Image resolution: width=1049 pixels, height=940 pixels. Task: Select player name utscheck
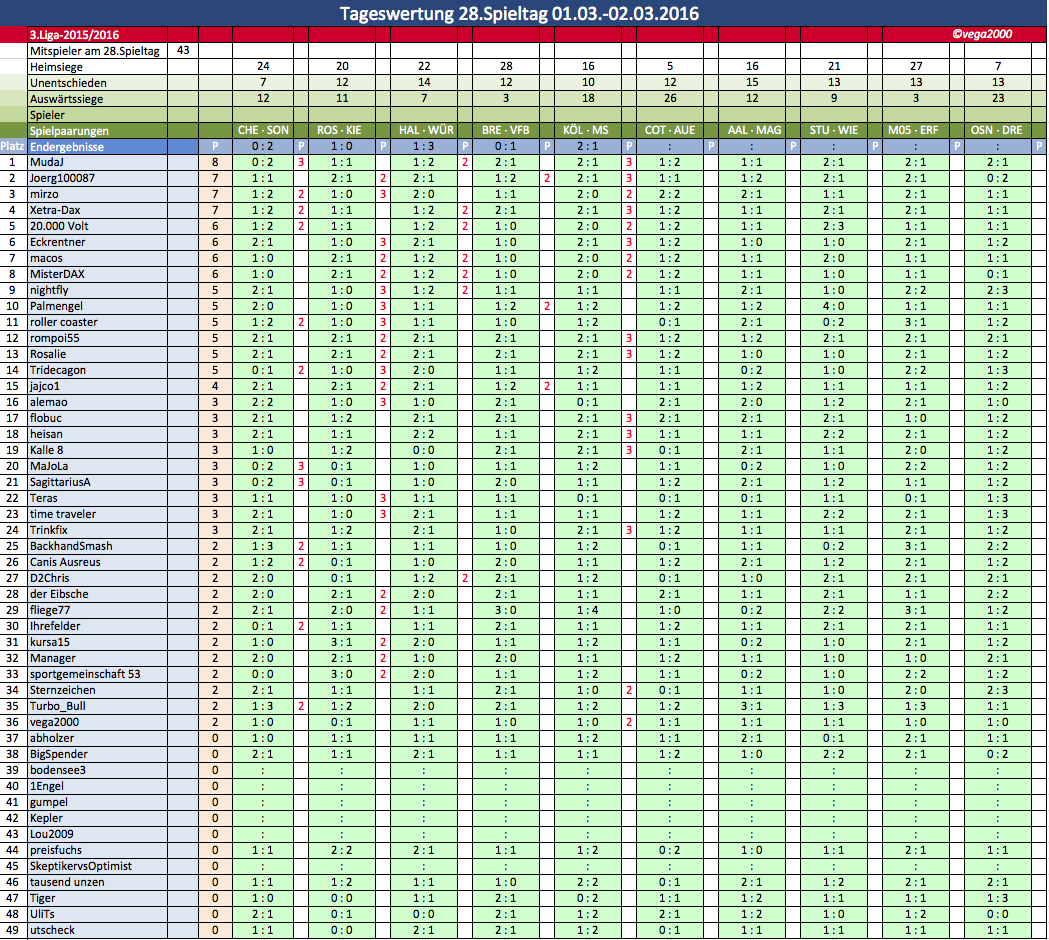(52, 931)
